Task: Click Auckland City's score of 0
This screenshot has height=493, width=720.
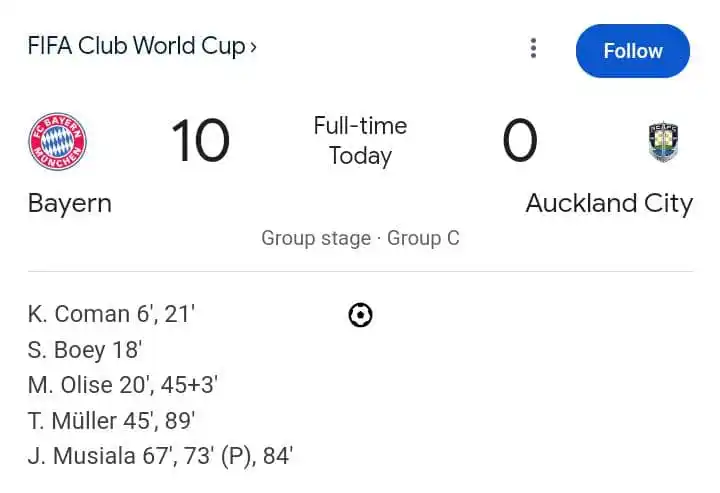Action: [520, 140]
